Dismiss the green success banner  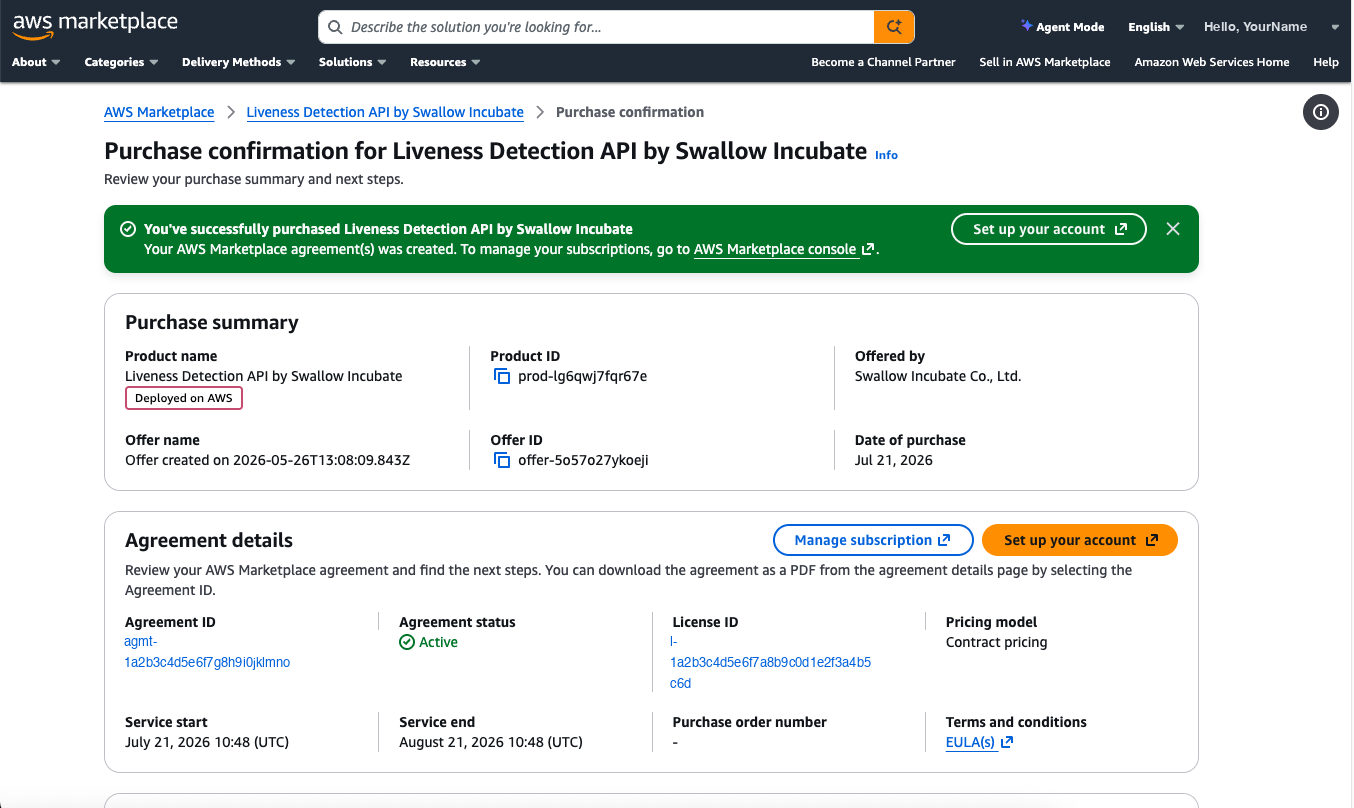1173,229
